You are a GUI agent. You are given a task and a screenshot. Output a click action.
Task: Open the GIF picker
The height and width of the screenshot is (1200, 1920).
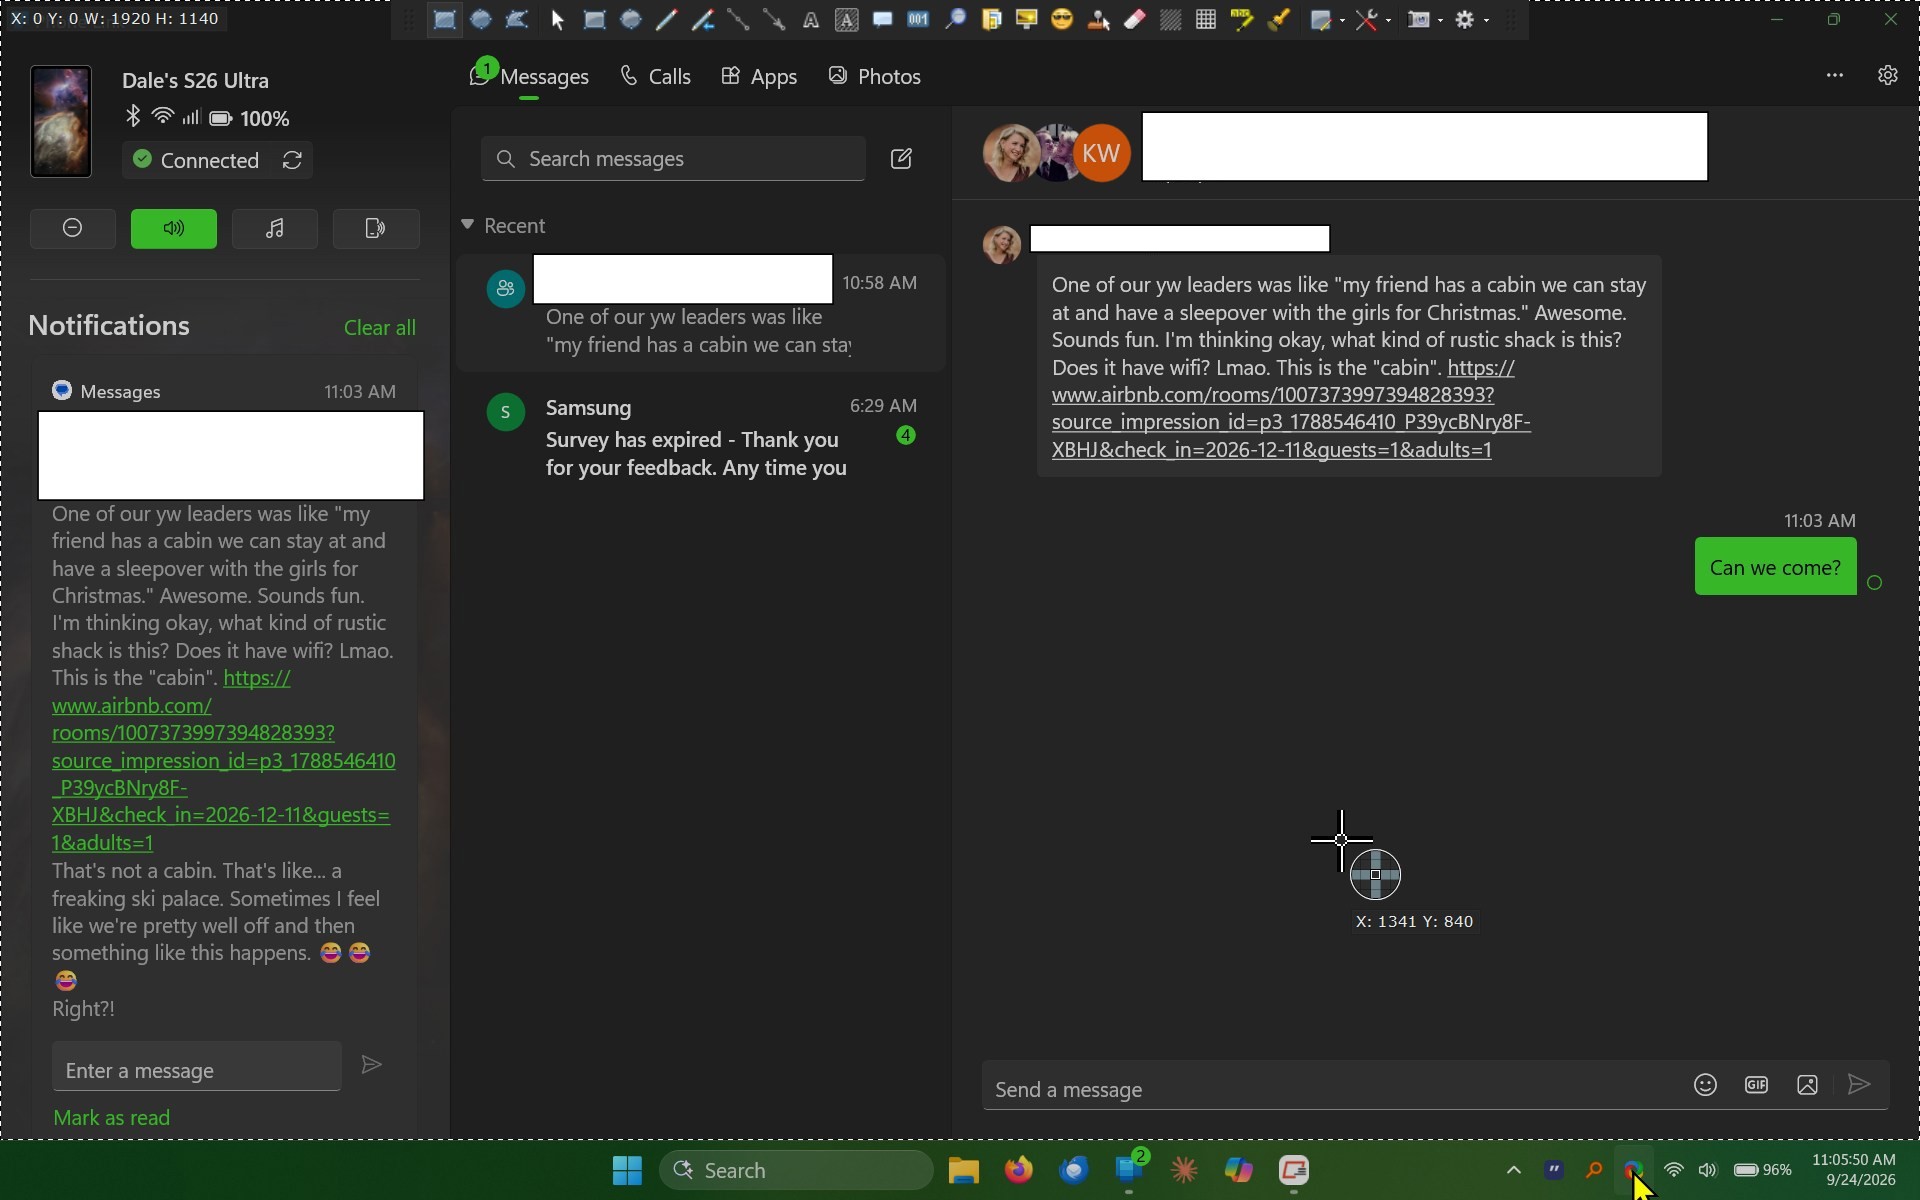1757,1085
